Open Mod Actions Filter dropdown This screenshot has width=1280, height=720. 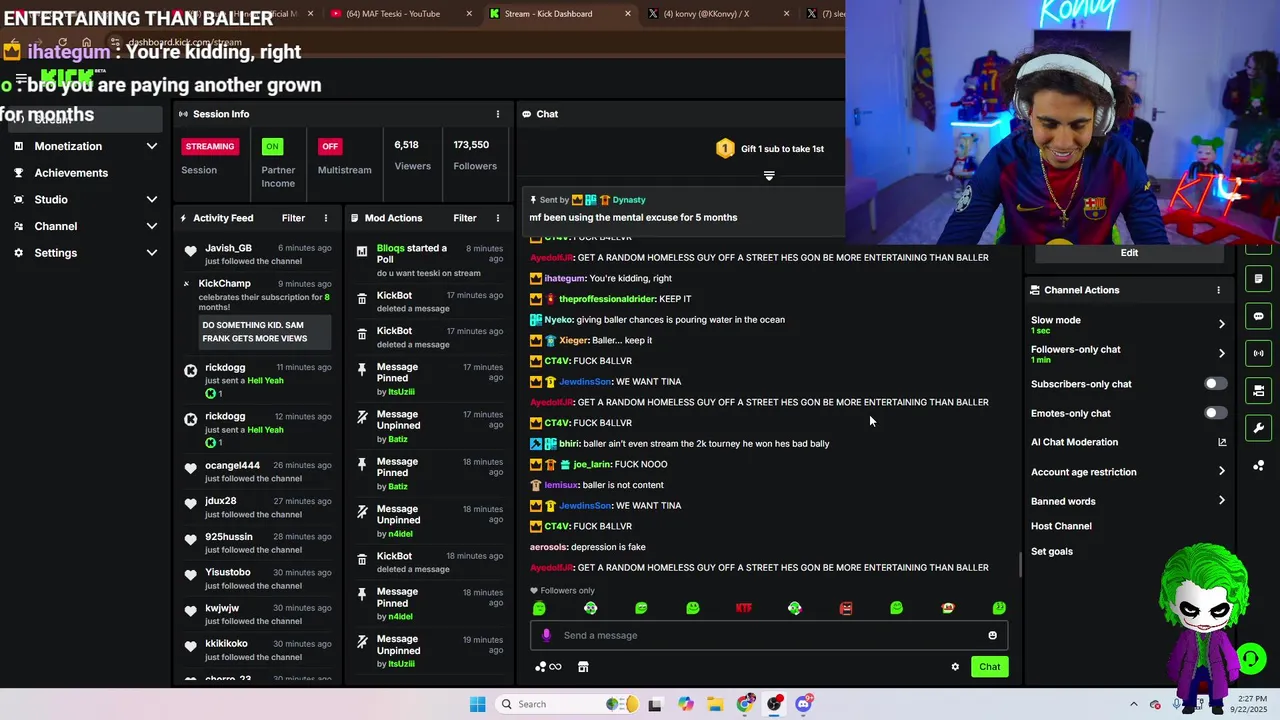click(x=465, y=218)
